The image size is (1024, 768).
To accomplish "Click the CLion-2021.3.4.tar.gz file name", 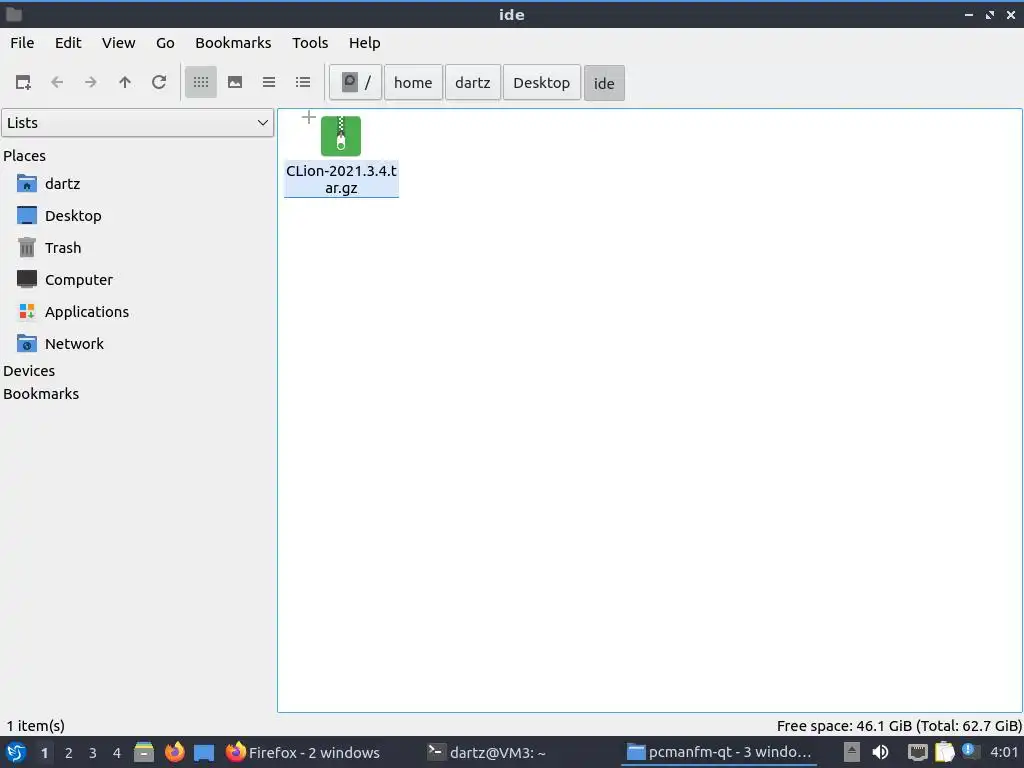I will point(342,179).
